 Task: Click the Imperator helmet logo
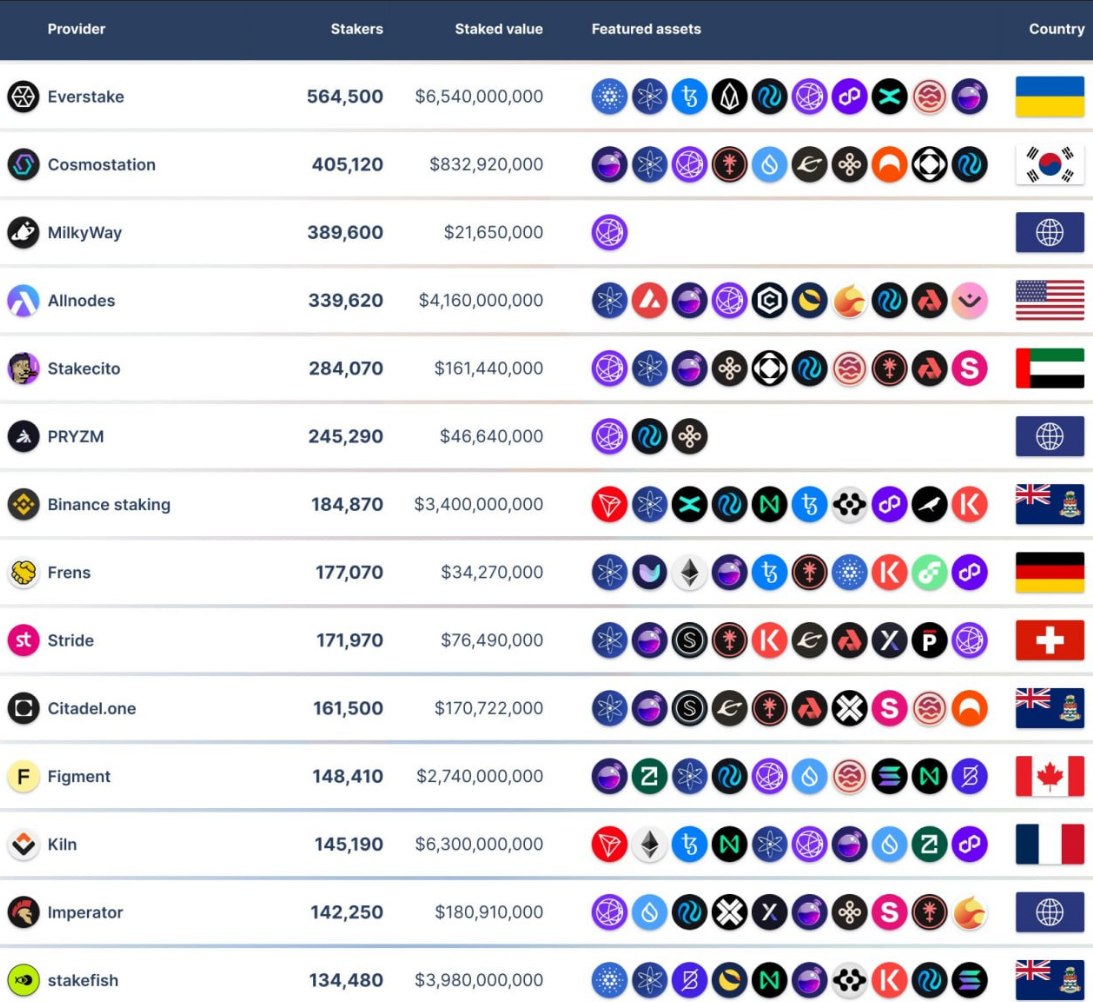pos(23,912)
